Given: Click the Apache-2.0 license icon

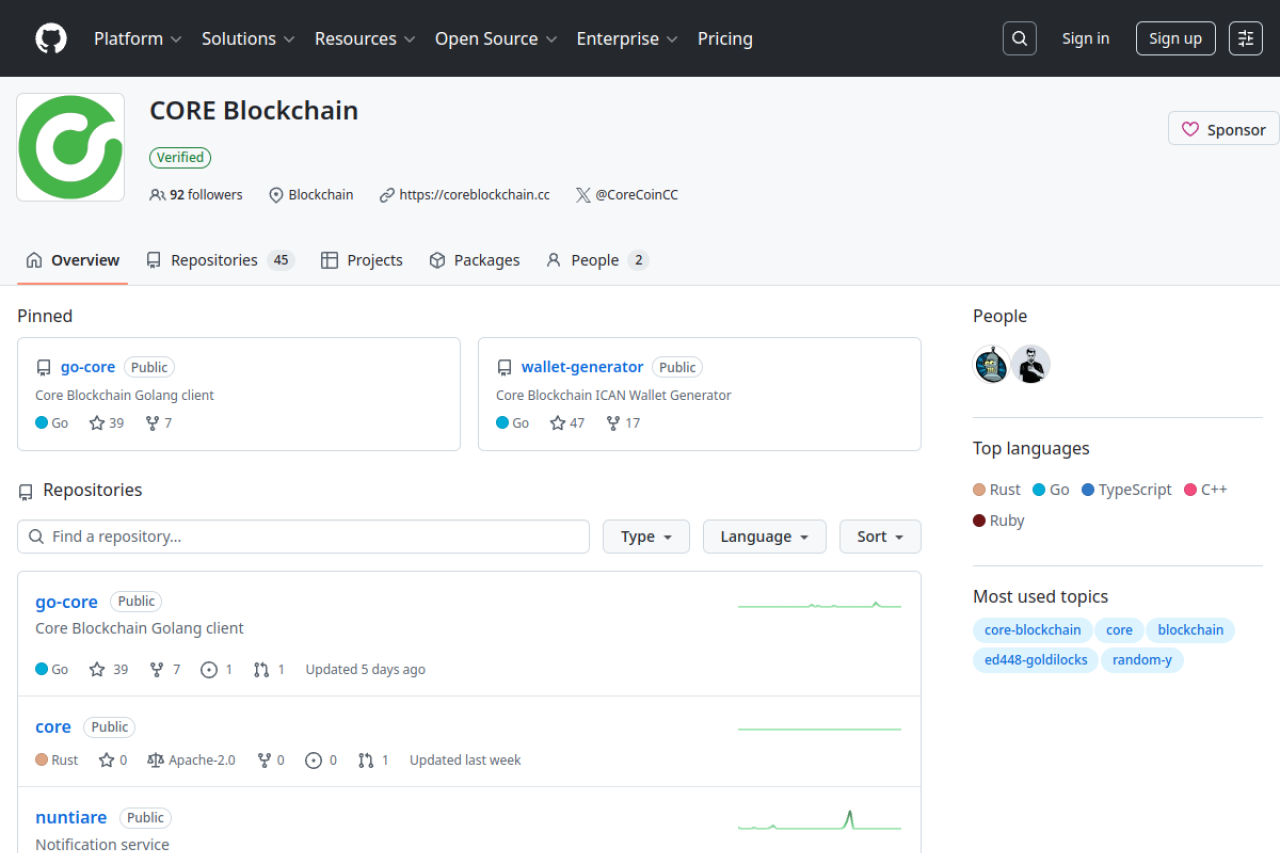Looking at the screenshot, I should 155,760.
